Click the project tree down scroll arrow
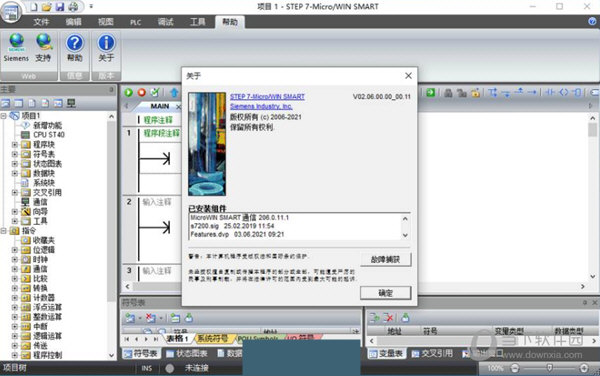The height and width of the screenshot is (376, 600). click(x=112, y=356)
